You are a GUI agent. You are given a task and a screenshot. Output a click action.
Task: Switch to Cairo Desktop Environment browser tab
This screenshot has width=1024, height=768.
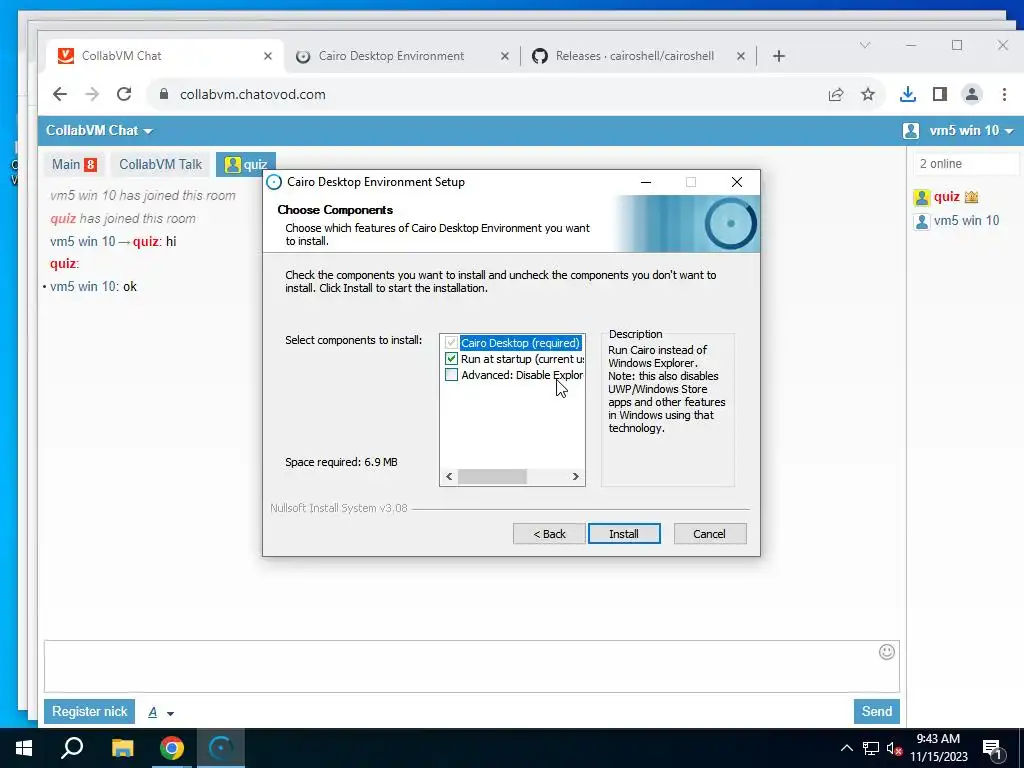click(x=391, y=56)
